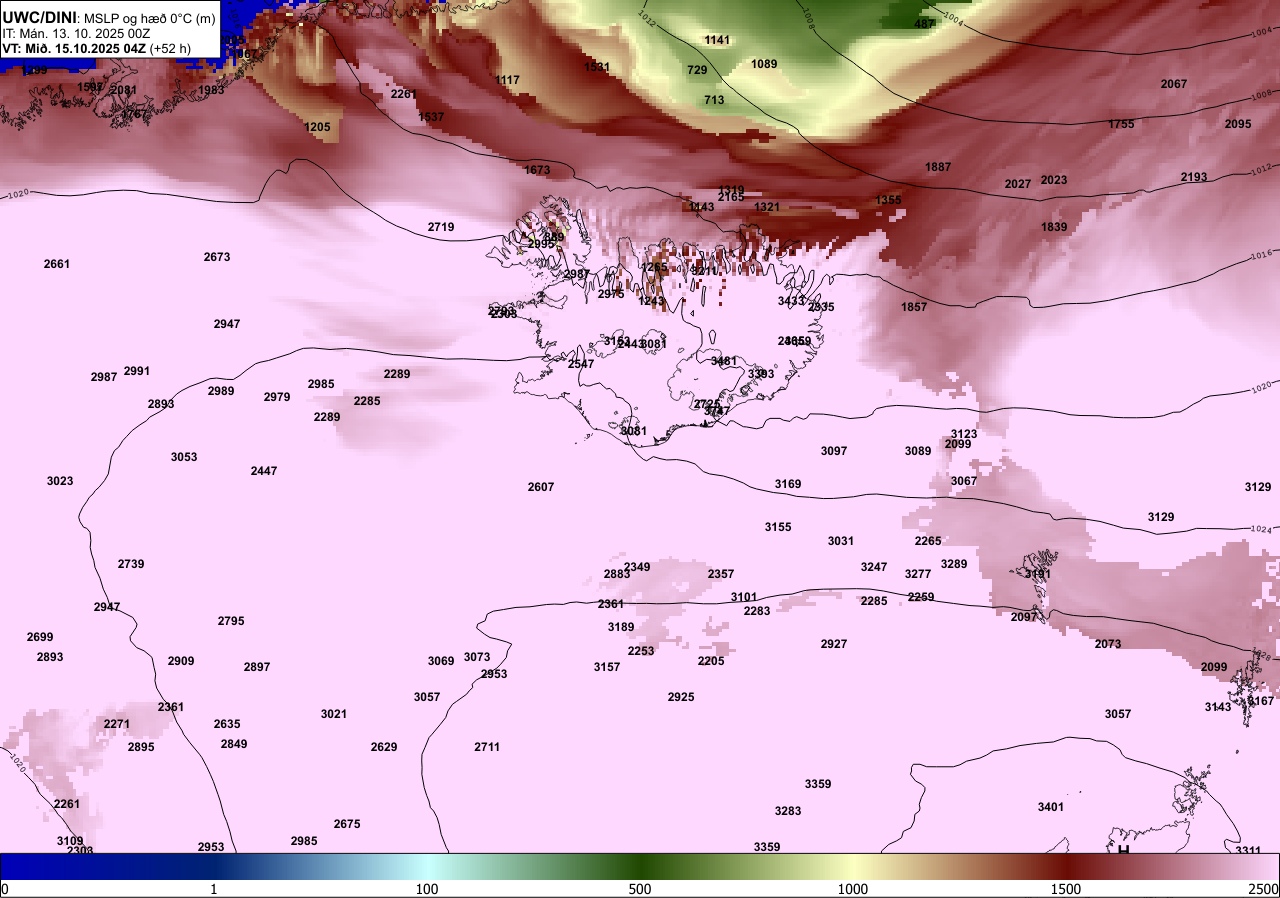This screenshot has width=1280, height=898.
Task: Click the height value 2629
Action: pos(384,747)
